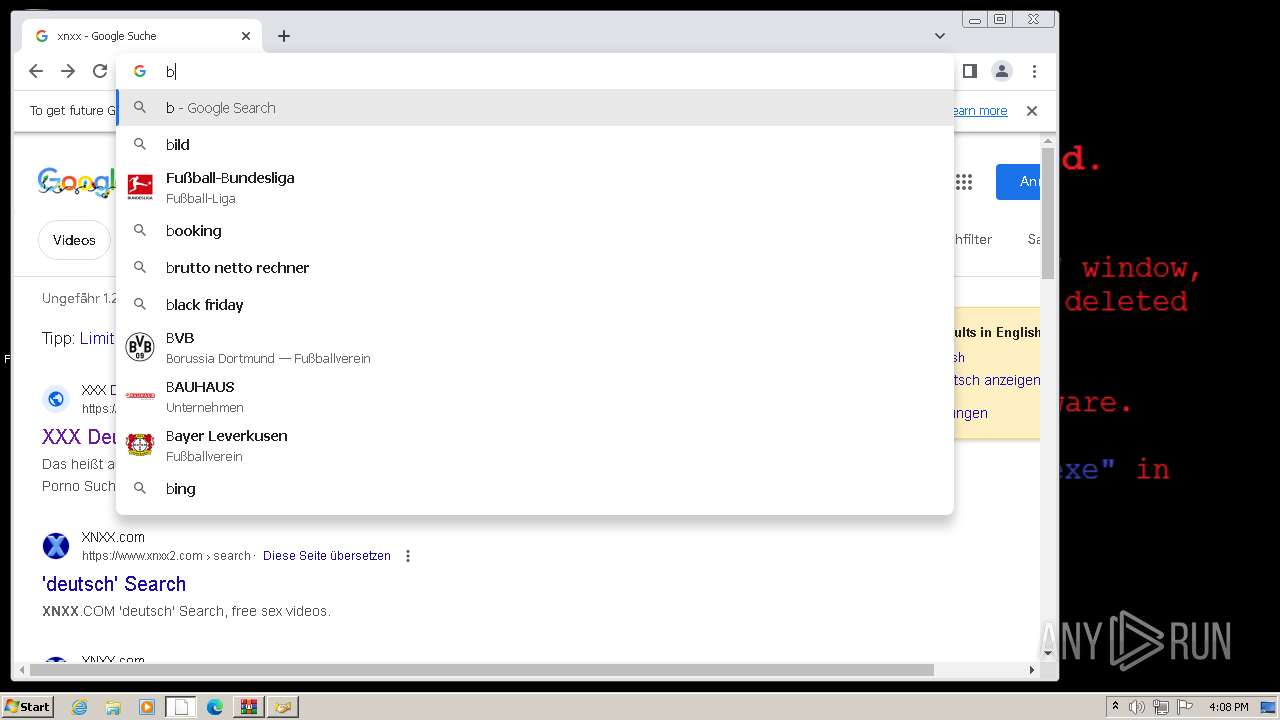Screen dimensions: 1280x720
Task: Click the blue Anmelden sign-in button
Action: 1018,182
